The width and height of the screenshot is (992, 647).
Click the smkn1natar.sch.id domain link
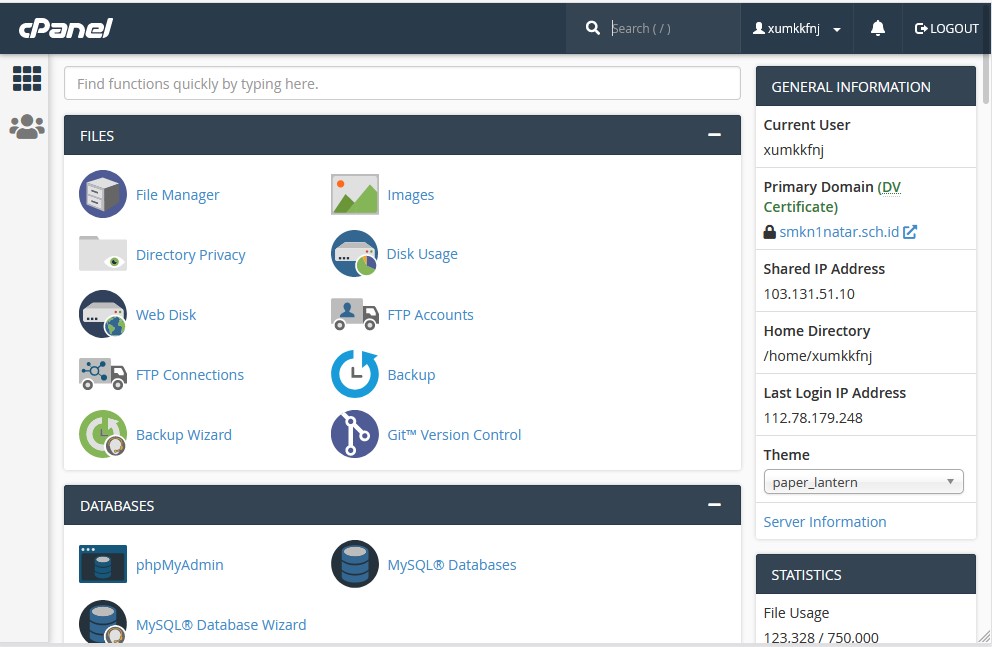tap(839, 232)
